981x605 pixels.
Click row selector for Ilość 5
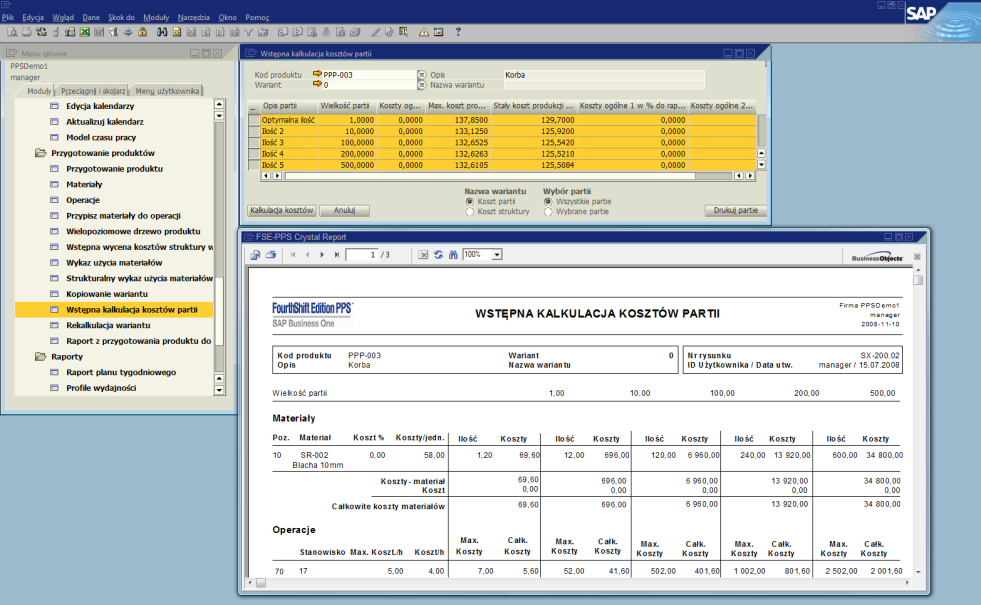[253, 165]
